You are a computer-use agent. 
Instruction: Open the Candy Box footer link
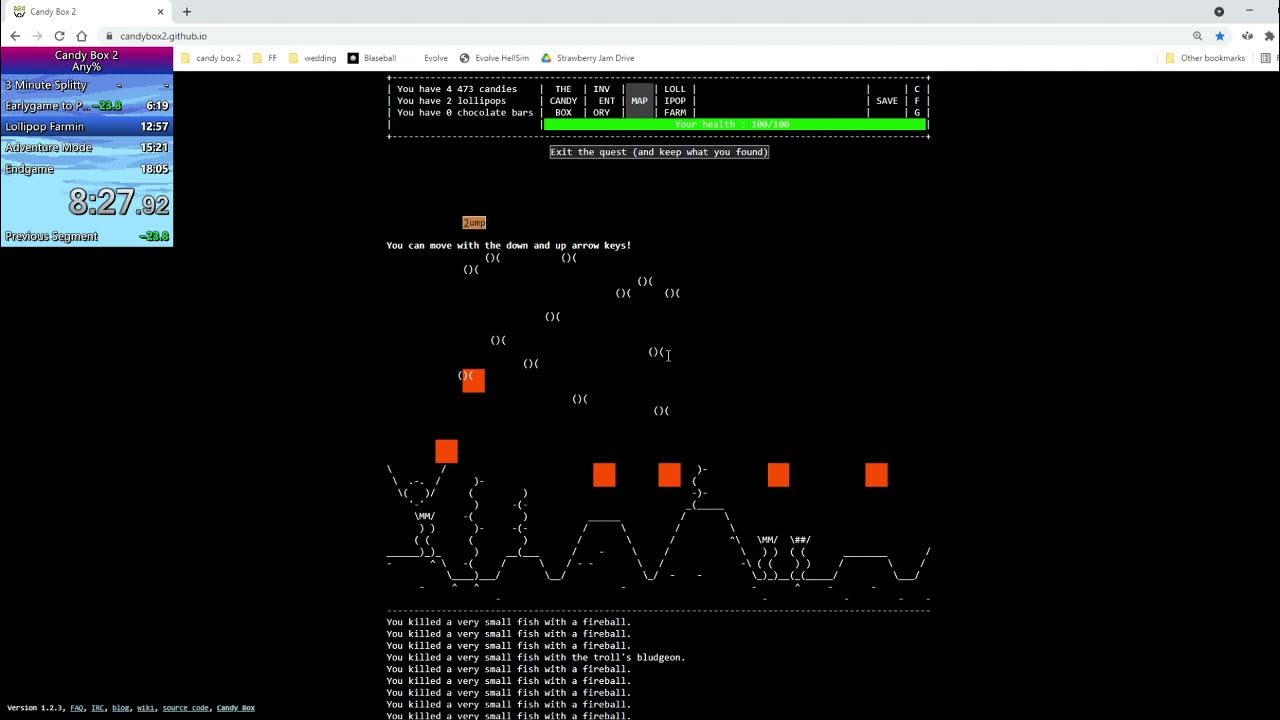click(236, 708)
